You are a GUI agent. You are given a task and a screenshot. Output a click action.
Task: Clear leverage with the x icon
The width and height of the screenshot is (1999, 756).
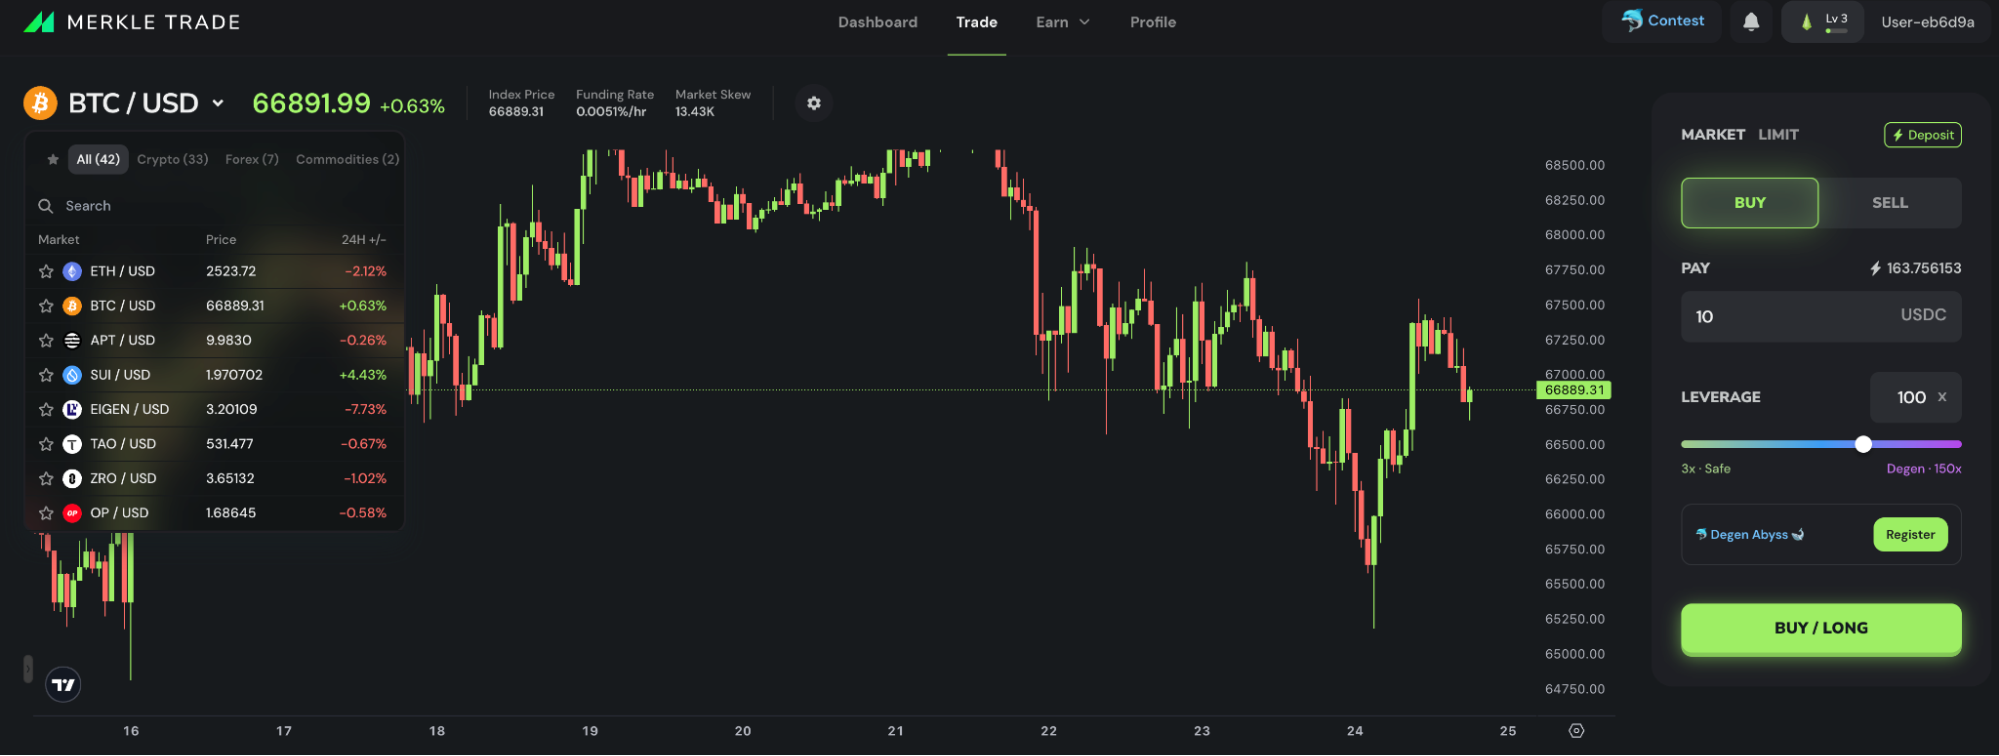(x=1942, y=397)
